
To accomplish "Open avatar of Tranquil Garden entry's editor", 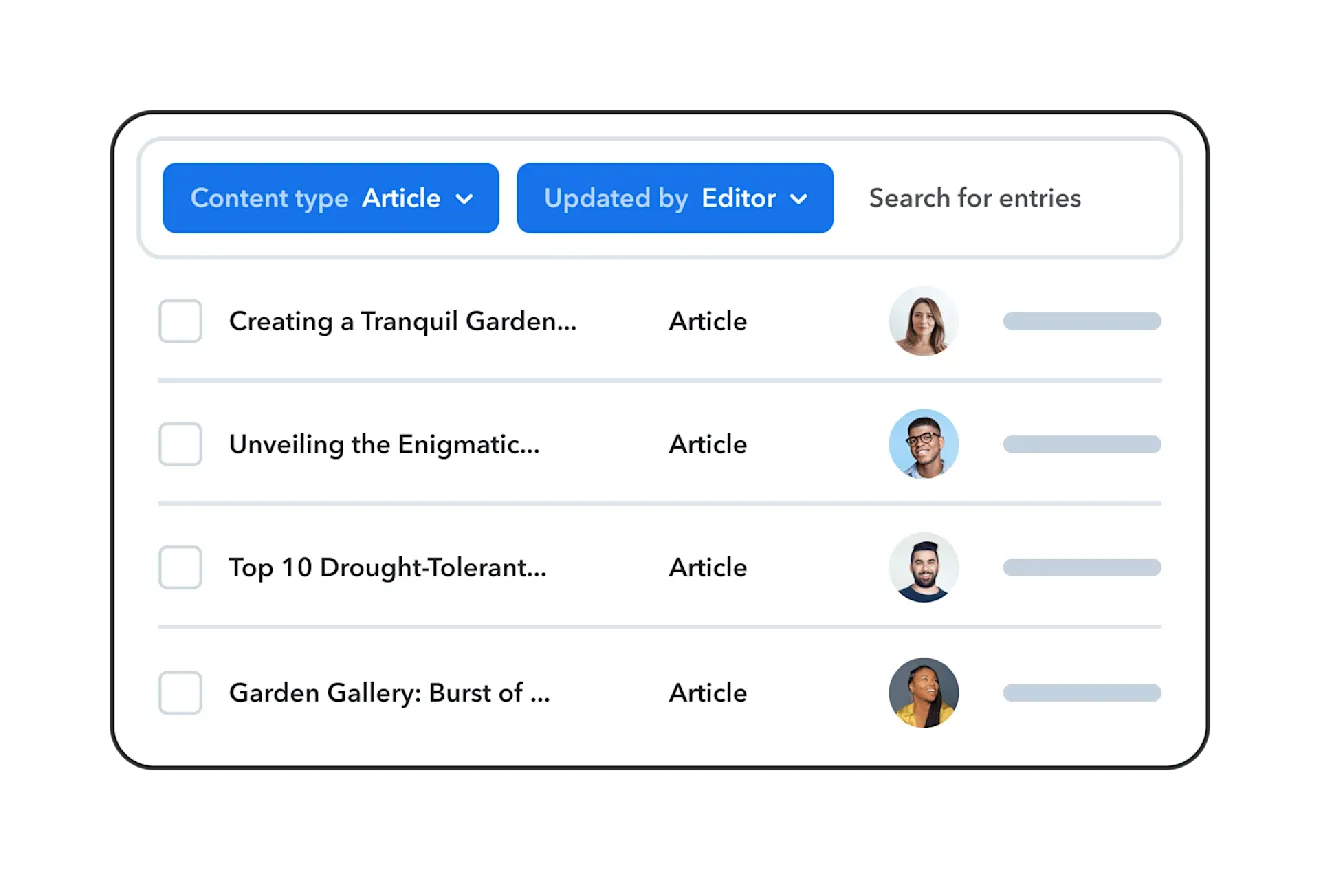I will (924, 321).
